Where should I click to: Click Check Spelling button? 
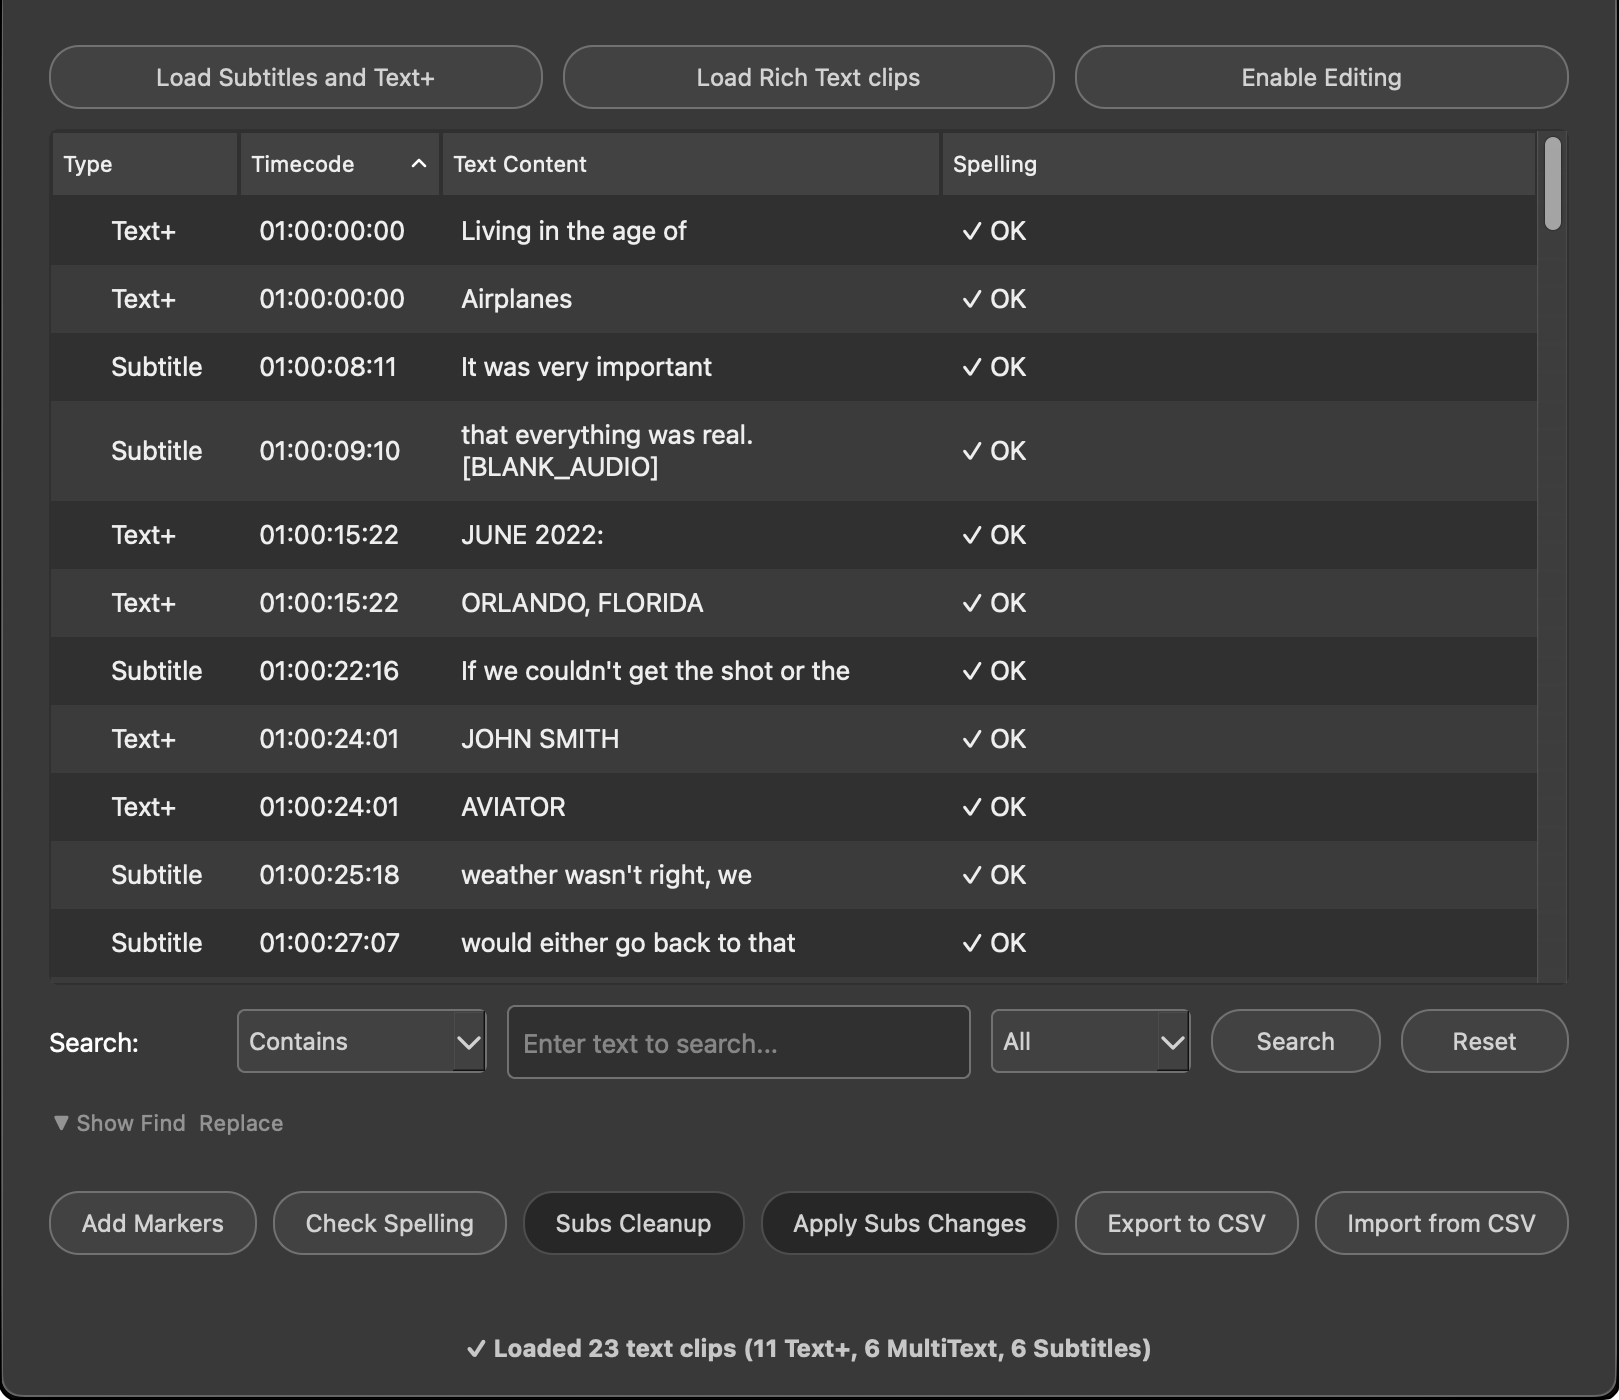point(390,1223)
